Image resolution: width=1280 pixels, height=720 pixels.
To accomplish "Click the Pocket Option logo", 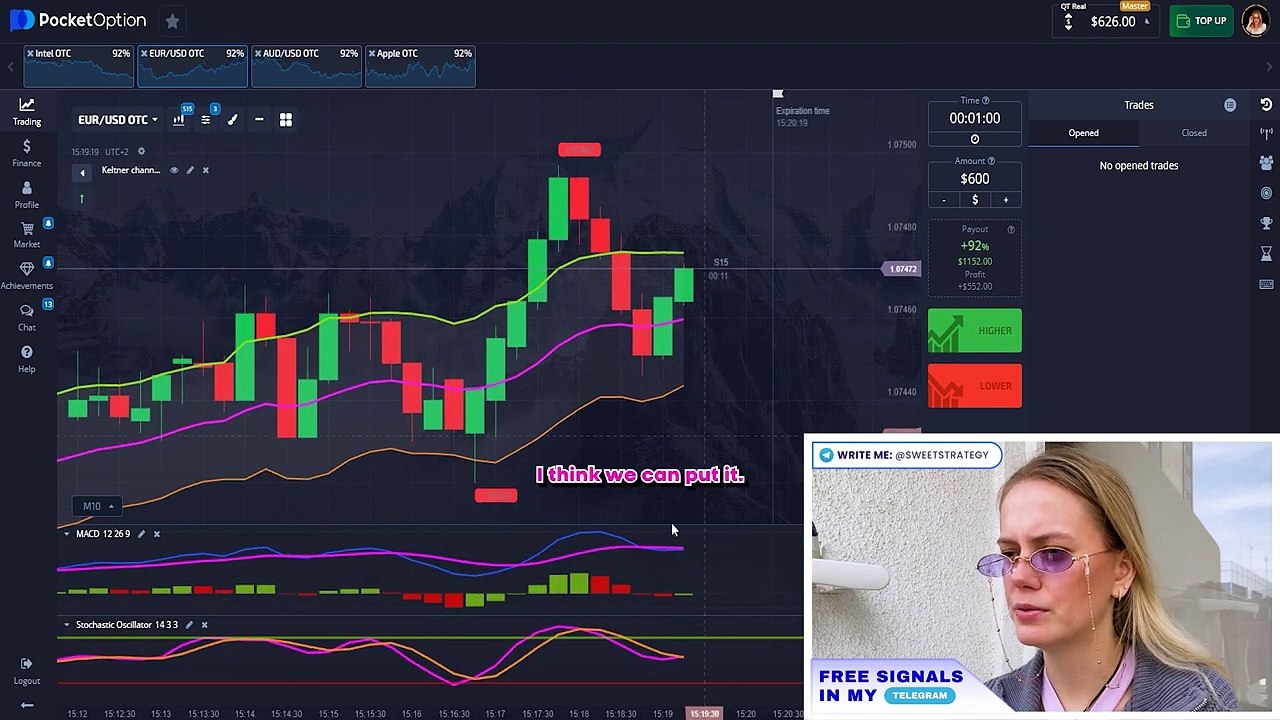I will (x=78, y=20).
